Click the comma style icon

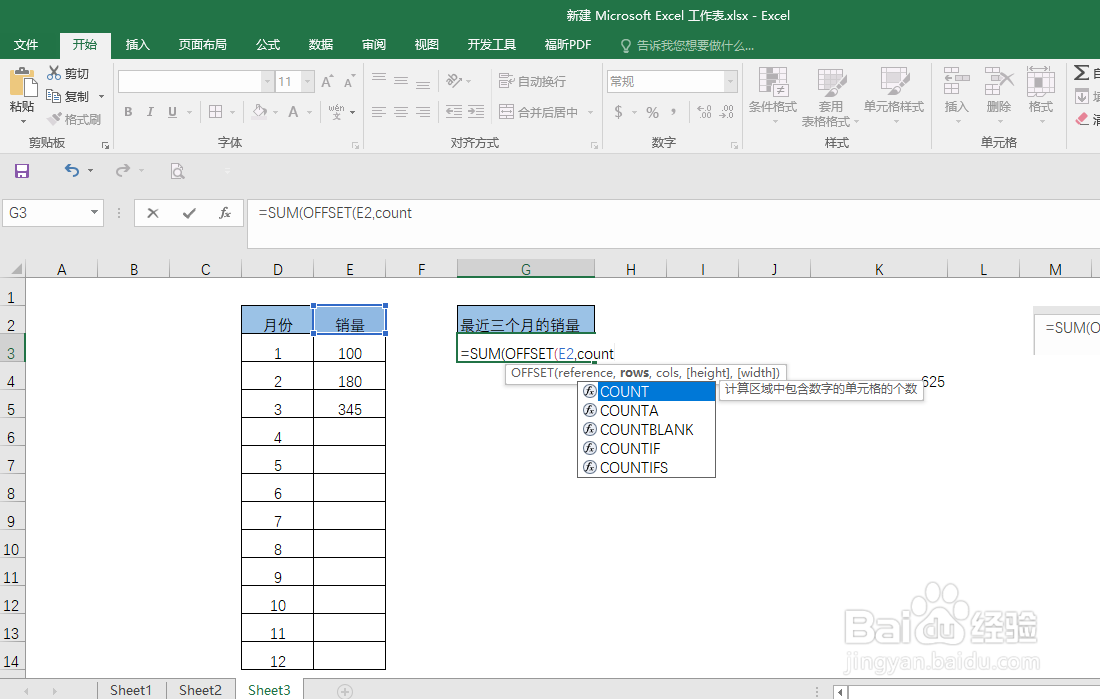(673, 112)
